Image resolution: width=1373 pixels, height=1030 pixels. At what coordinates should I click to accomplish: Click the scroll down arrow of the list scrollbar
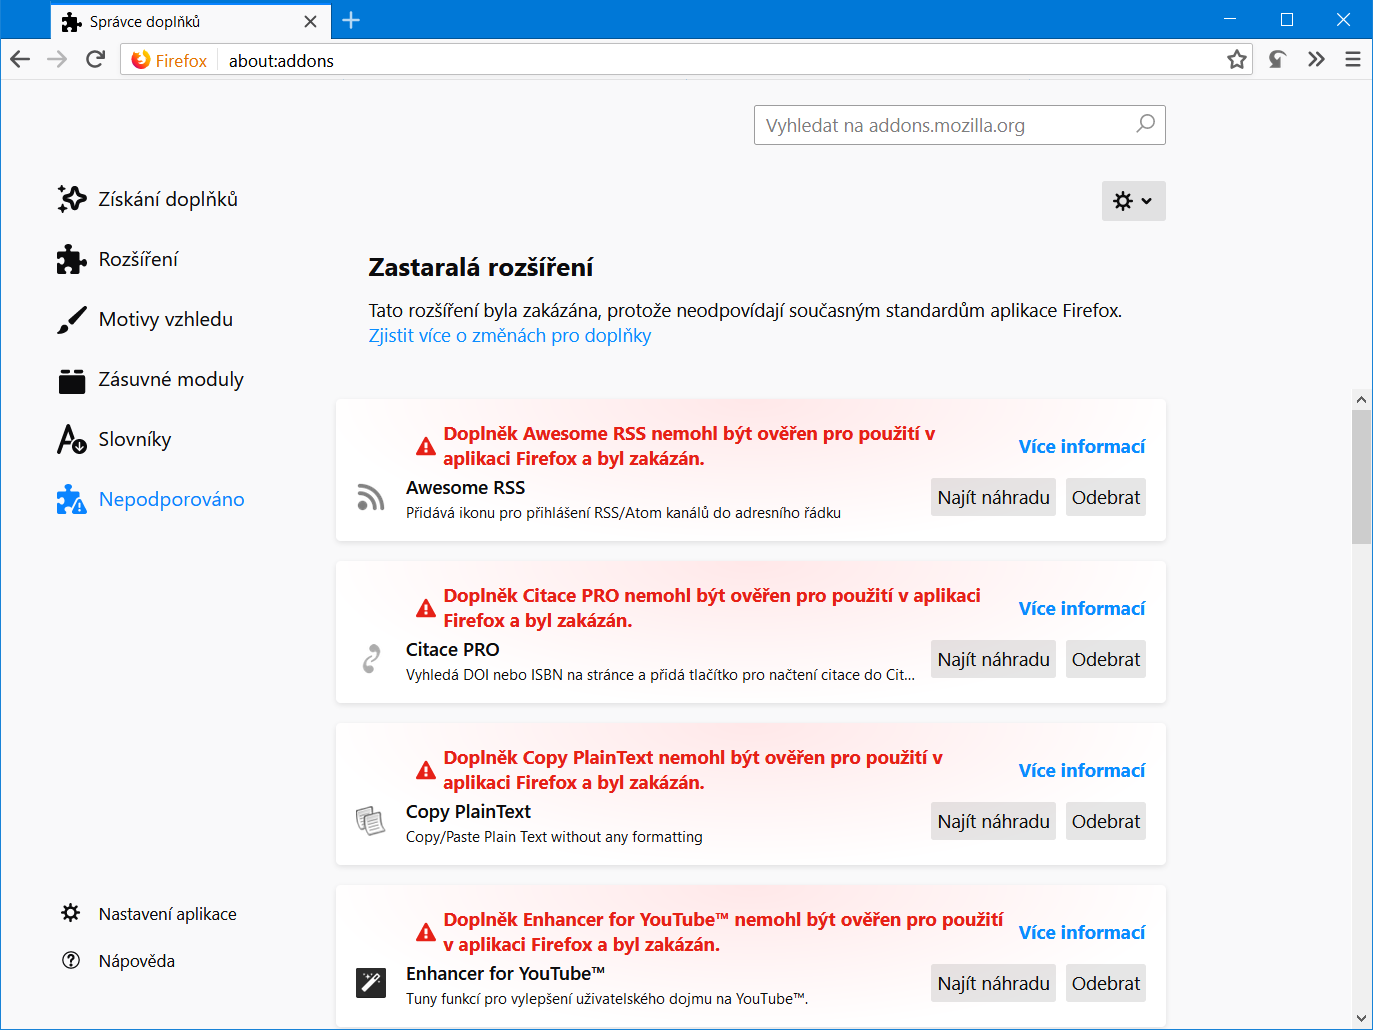coord(1361,1018)
